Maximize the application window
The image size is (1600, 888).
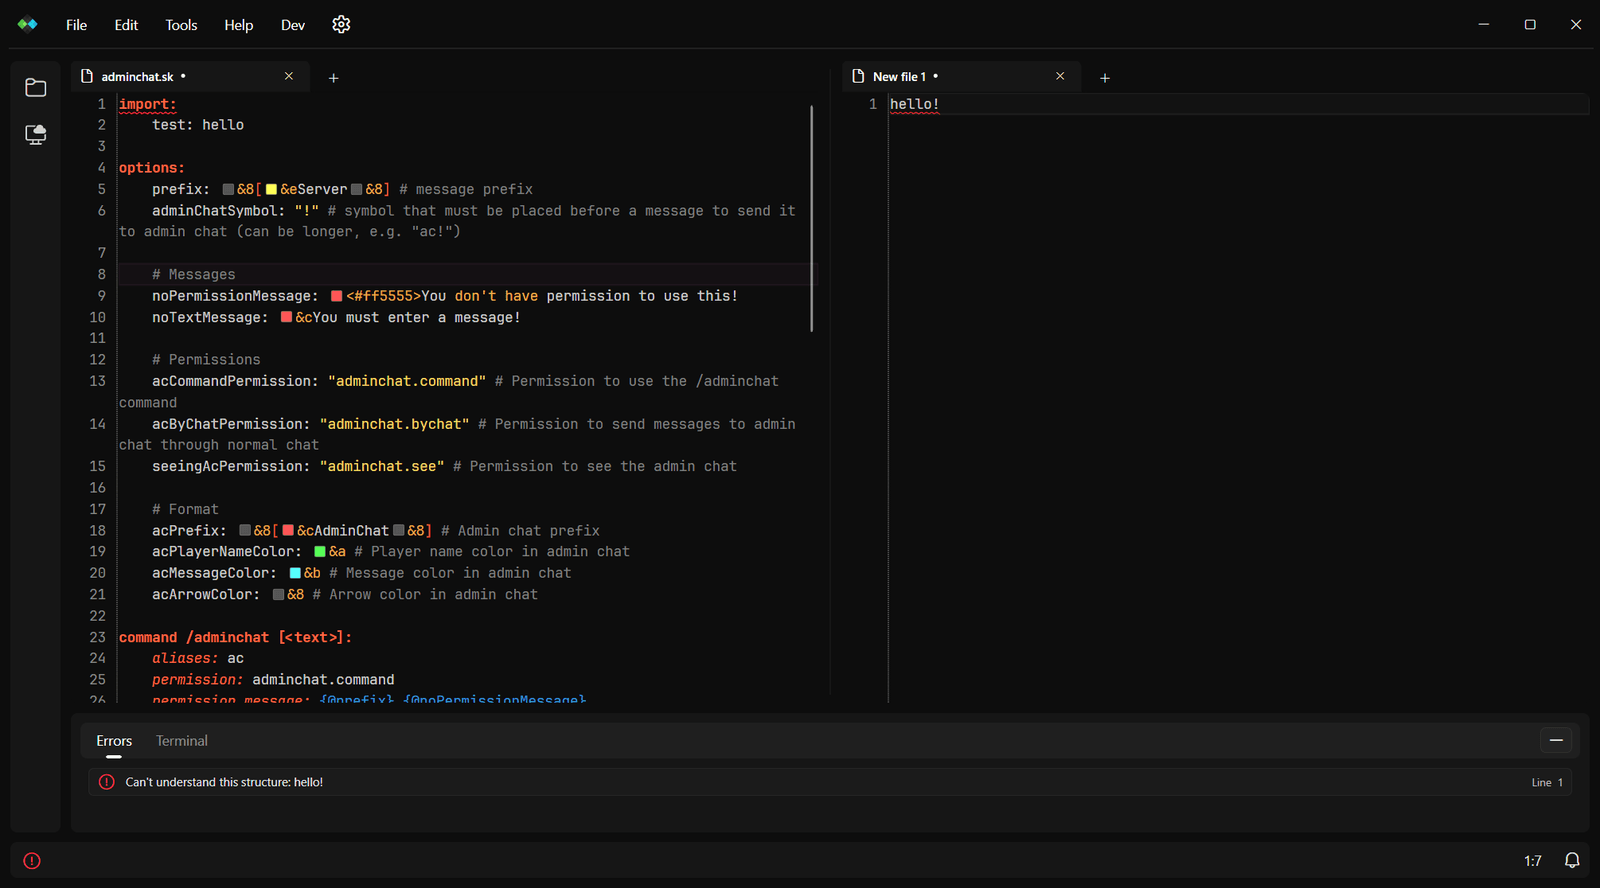1530,24
